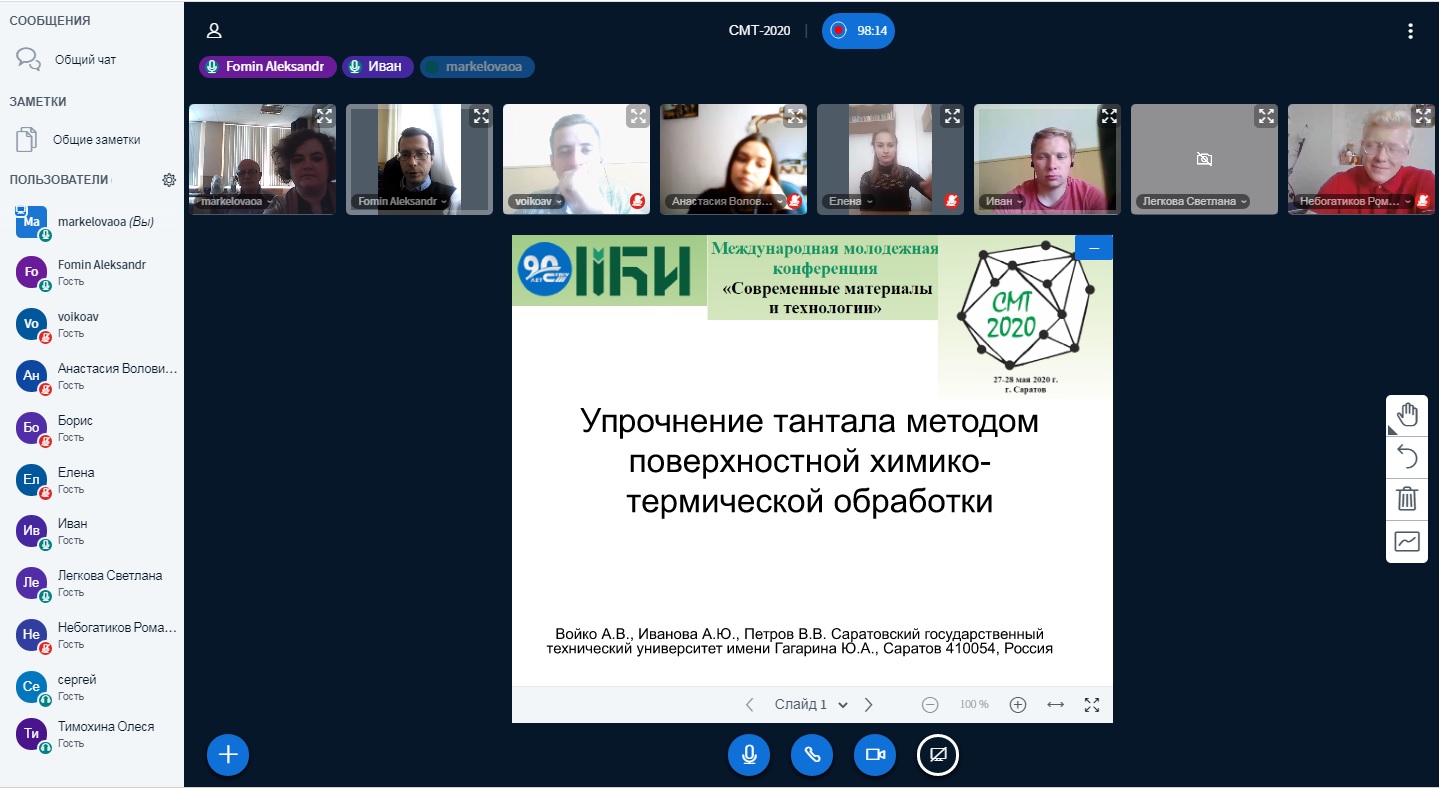This screenshot has width=1439, height=788.
Task: Go to the next slide
Action: (x=868, y=705)
